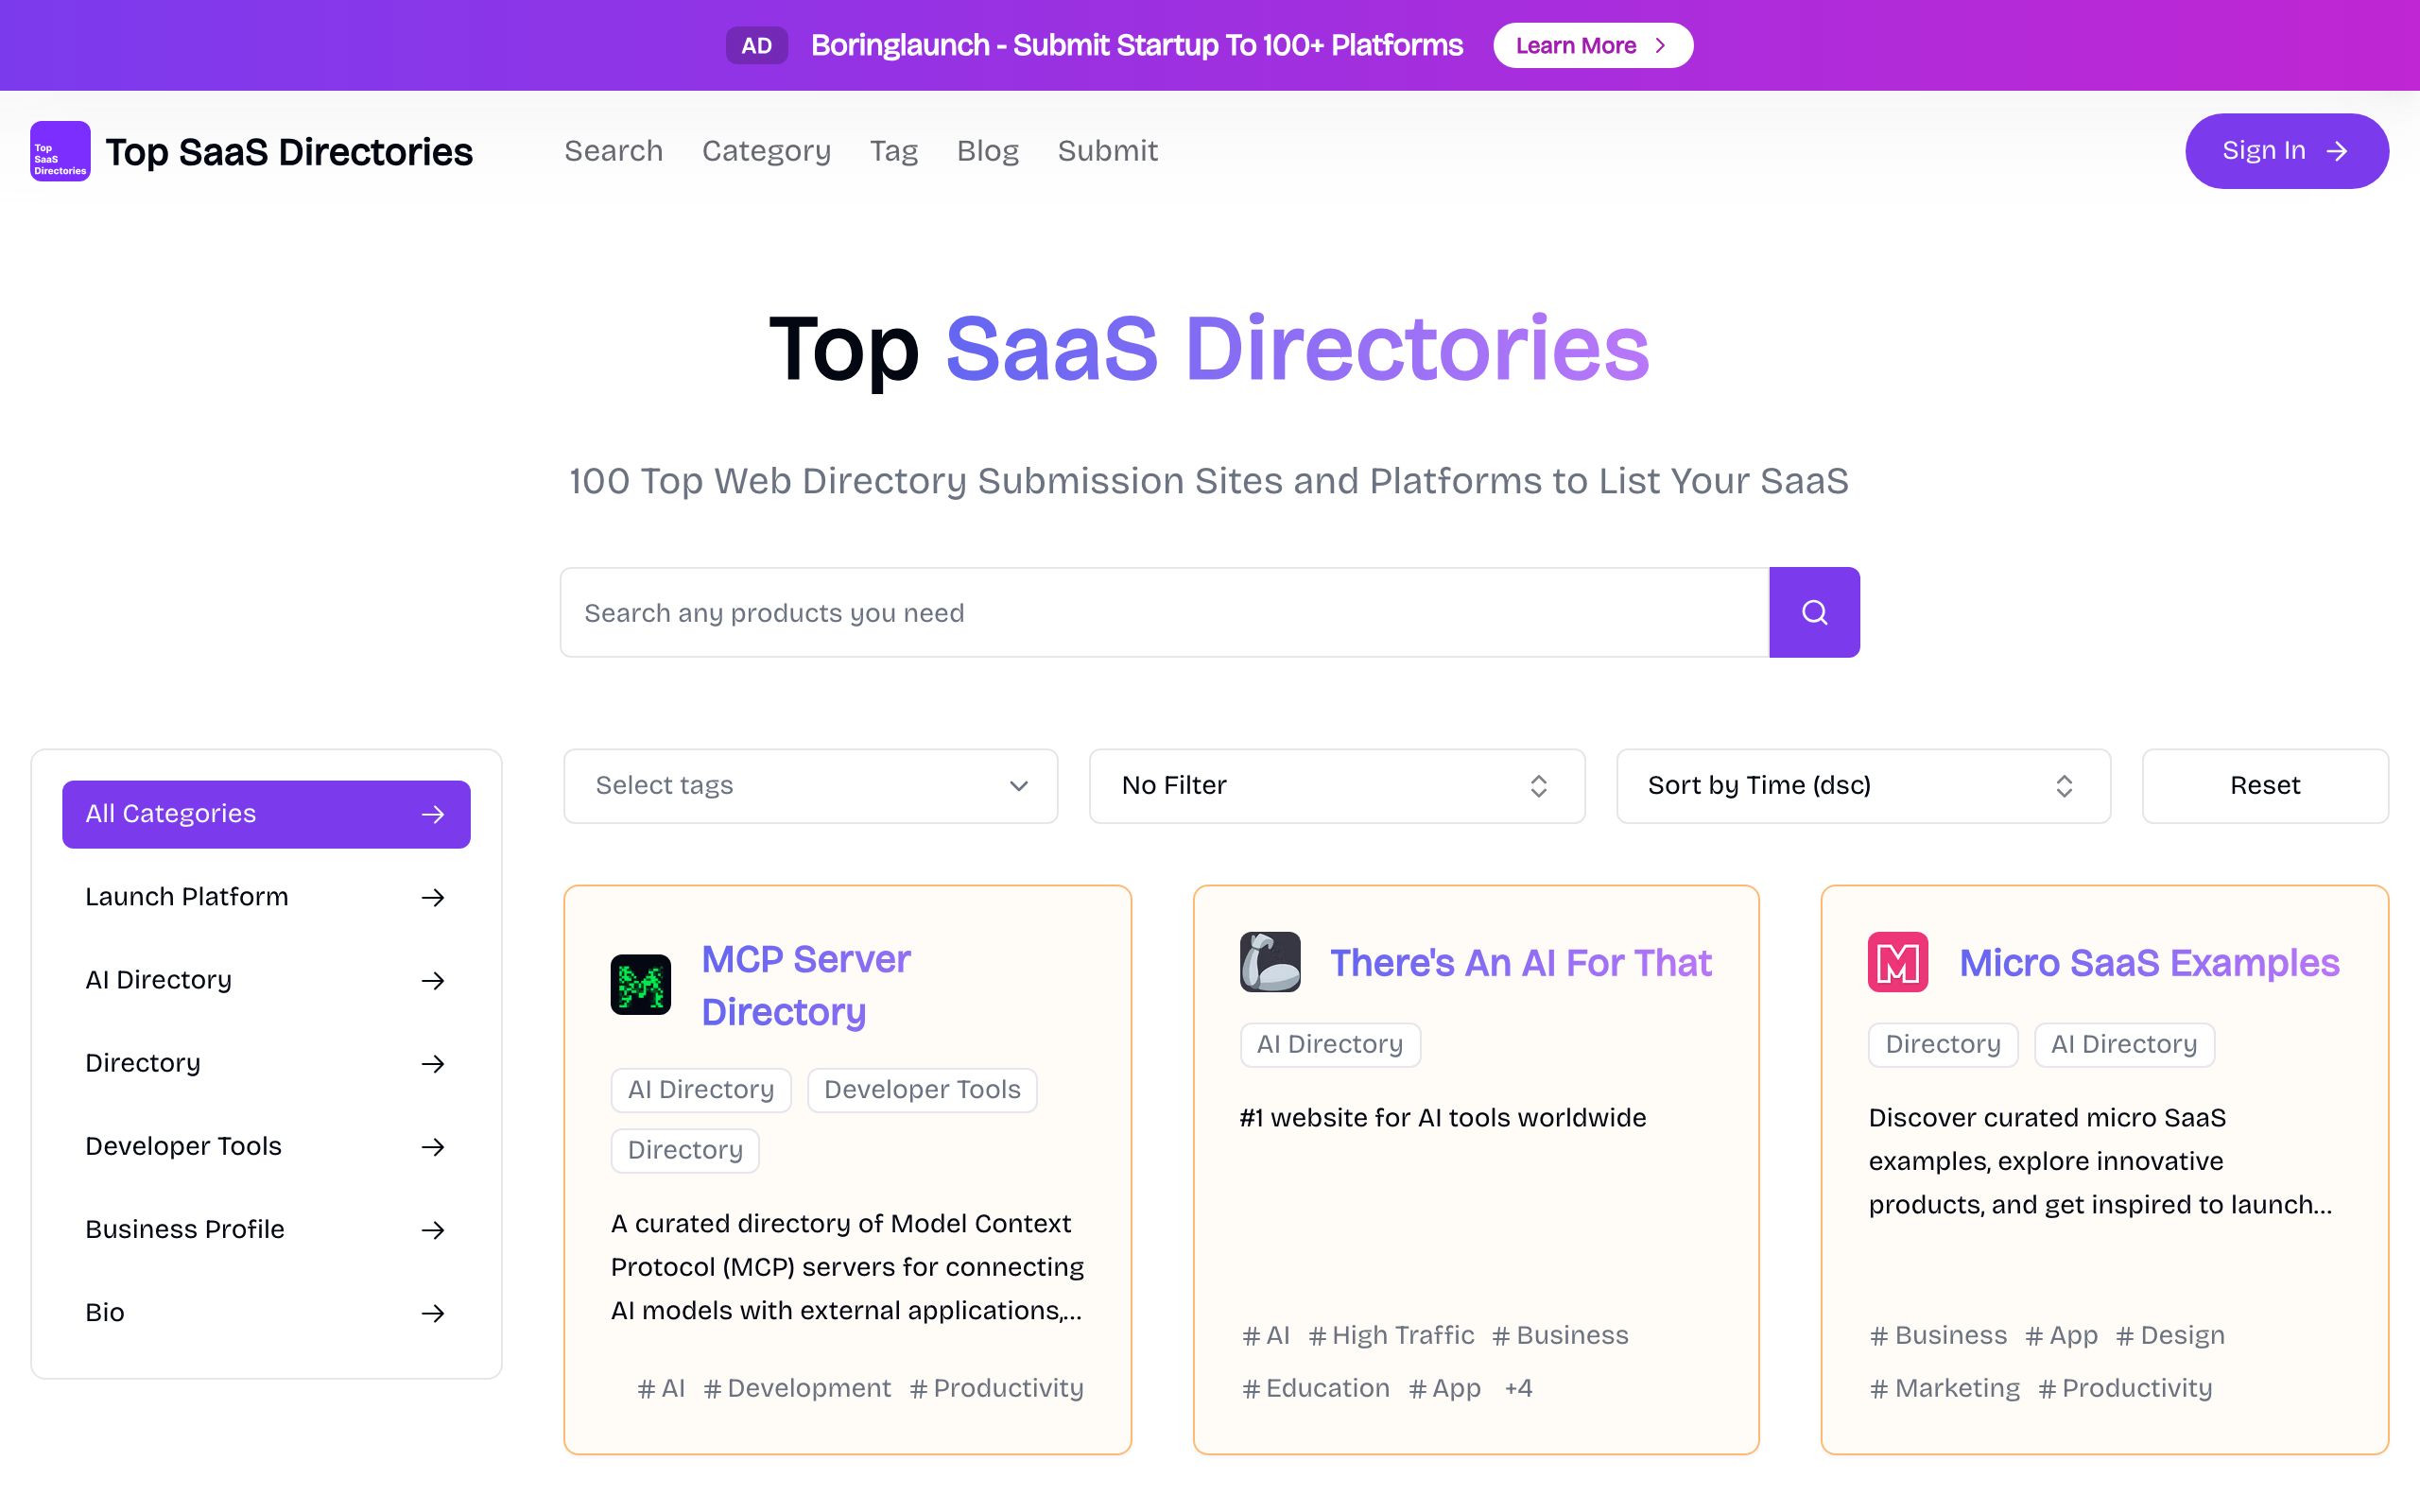Screen dimensions: 2420x1512
Task: Focus the product search input field
Action: tap(1165, 612)
